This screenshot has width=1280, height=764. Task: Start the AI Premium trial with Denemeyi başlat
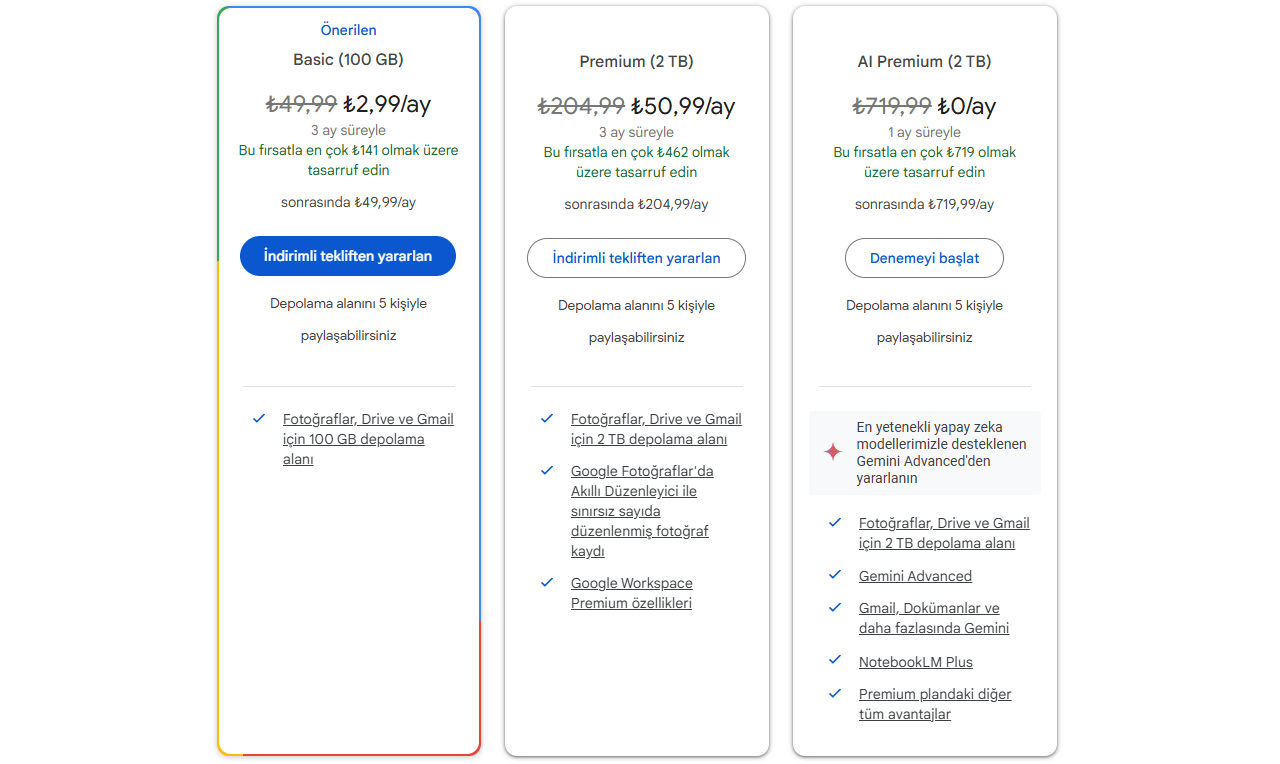(924, 258)
